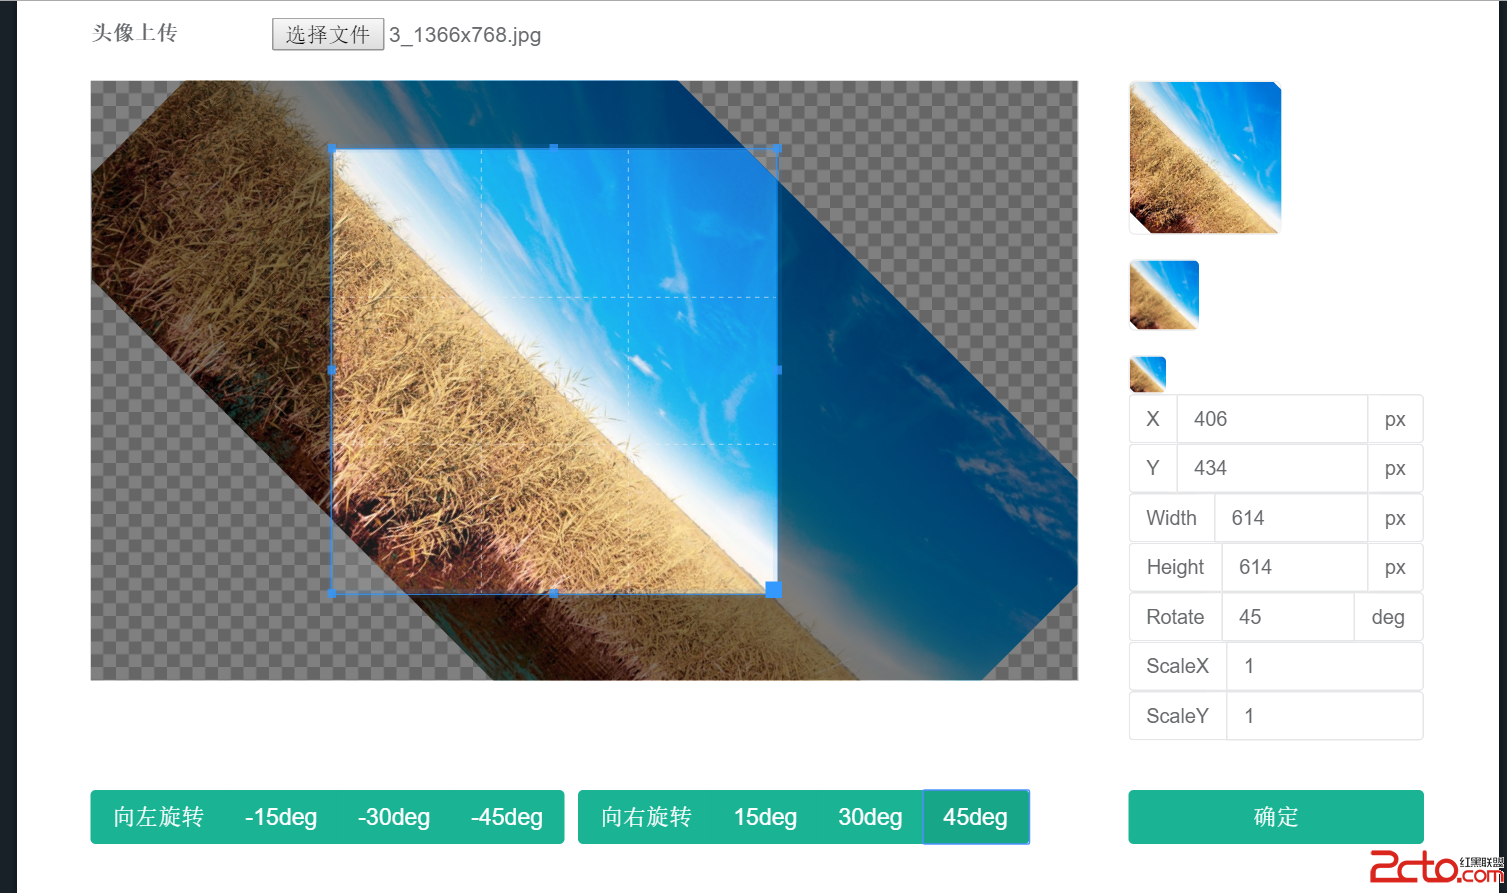The height and width of the screenshot is (893, 1507).
Task: Click the X coordinate input field
Action: point(1272,419)
